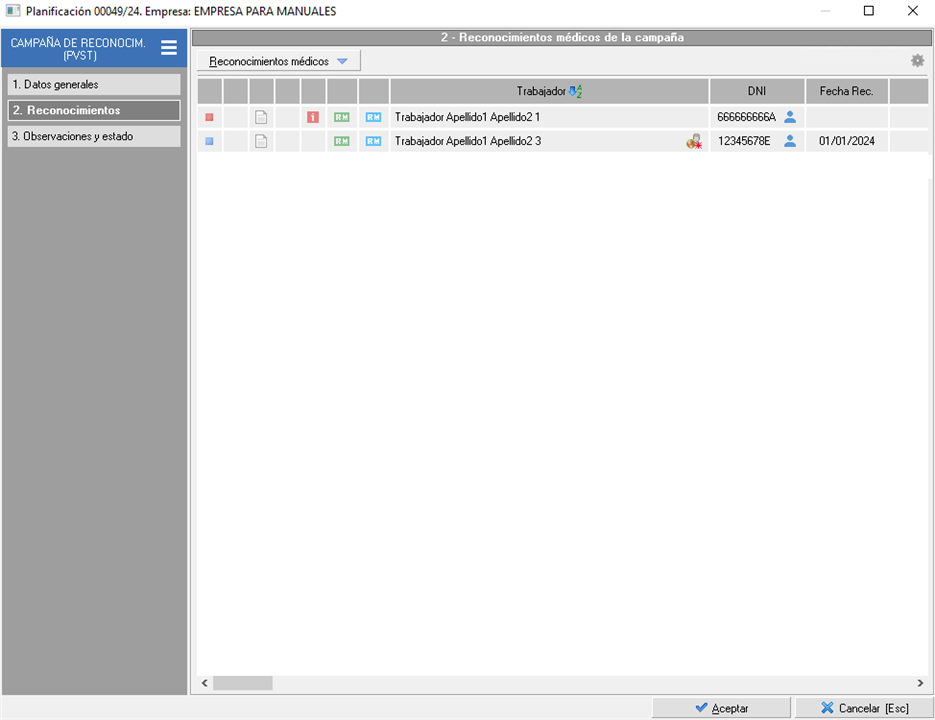The height and width of the screenshot is (720, 935).
Task: Click blue RM icon for worker 3
Action: (373, 141)
